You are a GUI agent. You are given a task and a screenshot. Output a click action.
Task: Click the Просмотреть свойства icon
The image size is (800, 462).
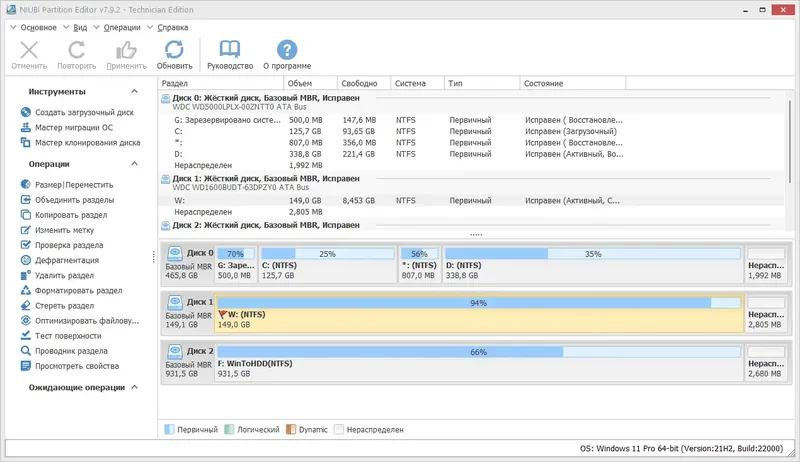point(26,366)
